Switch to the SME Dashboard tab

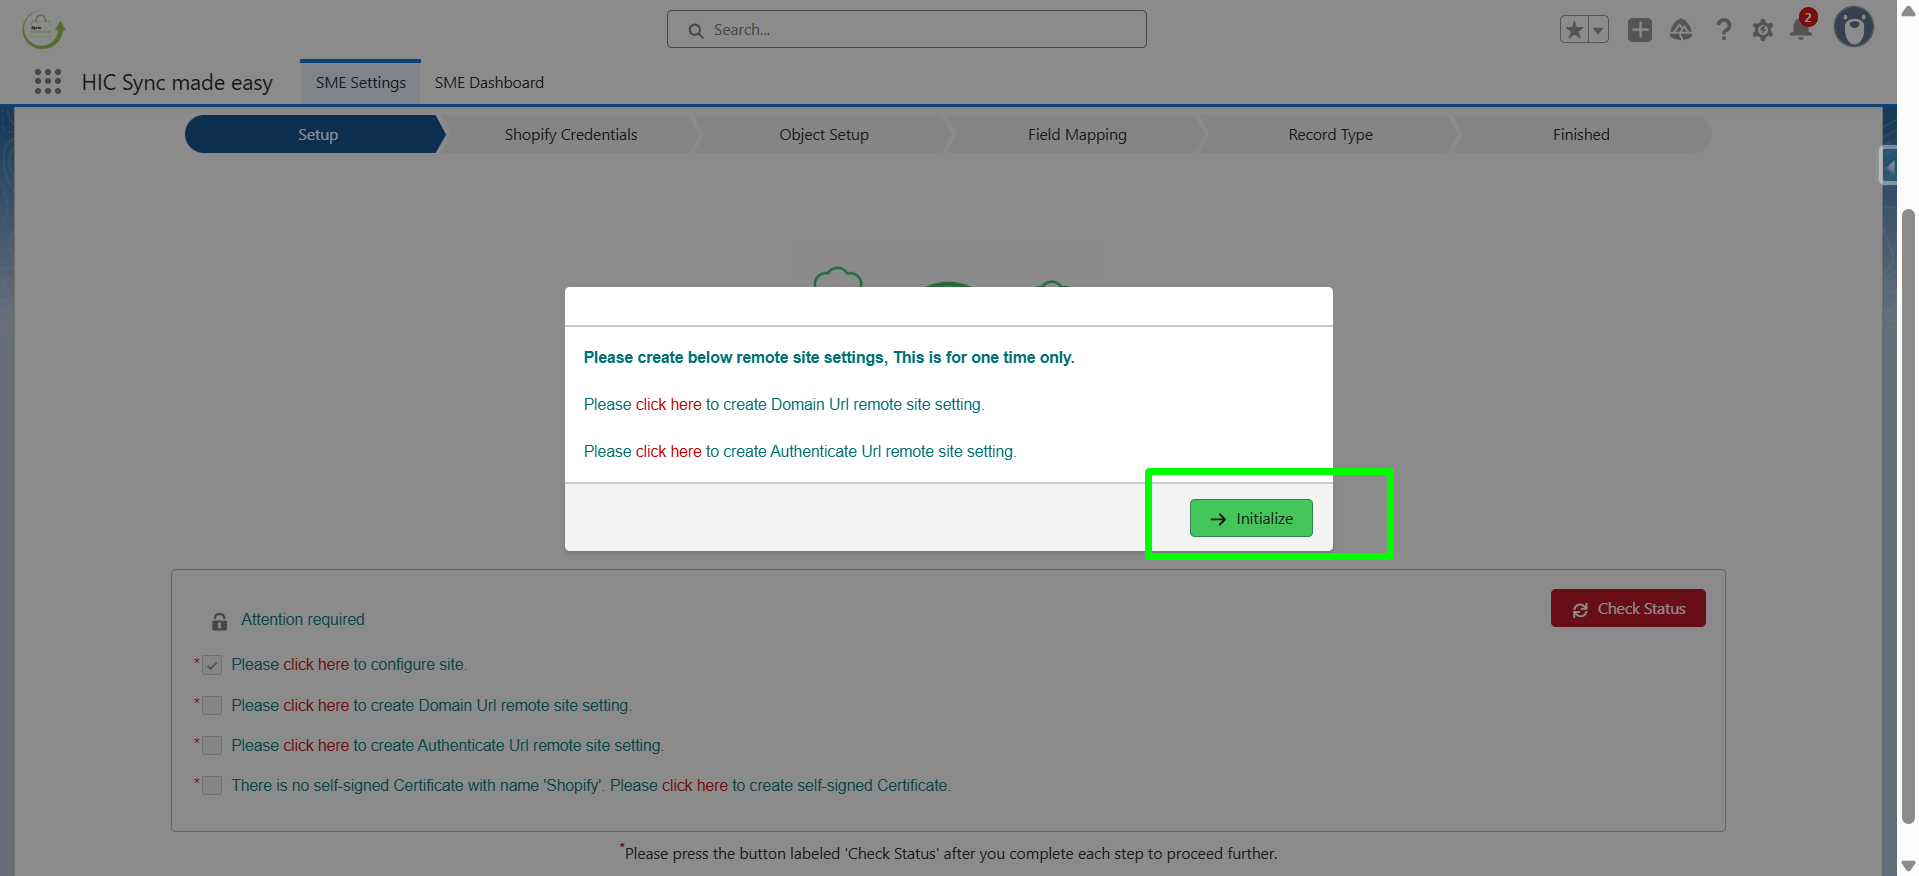(x=489, y=83)
